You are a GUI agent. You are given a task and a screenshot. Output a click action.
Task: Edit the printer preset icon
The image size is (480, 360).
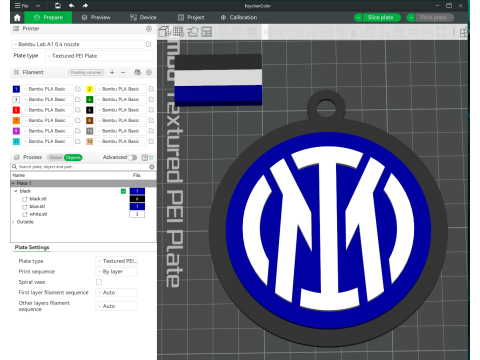[149, 44]
